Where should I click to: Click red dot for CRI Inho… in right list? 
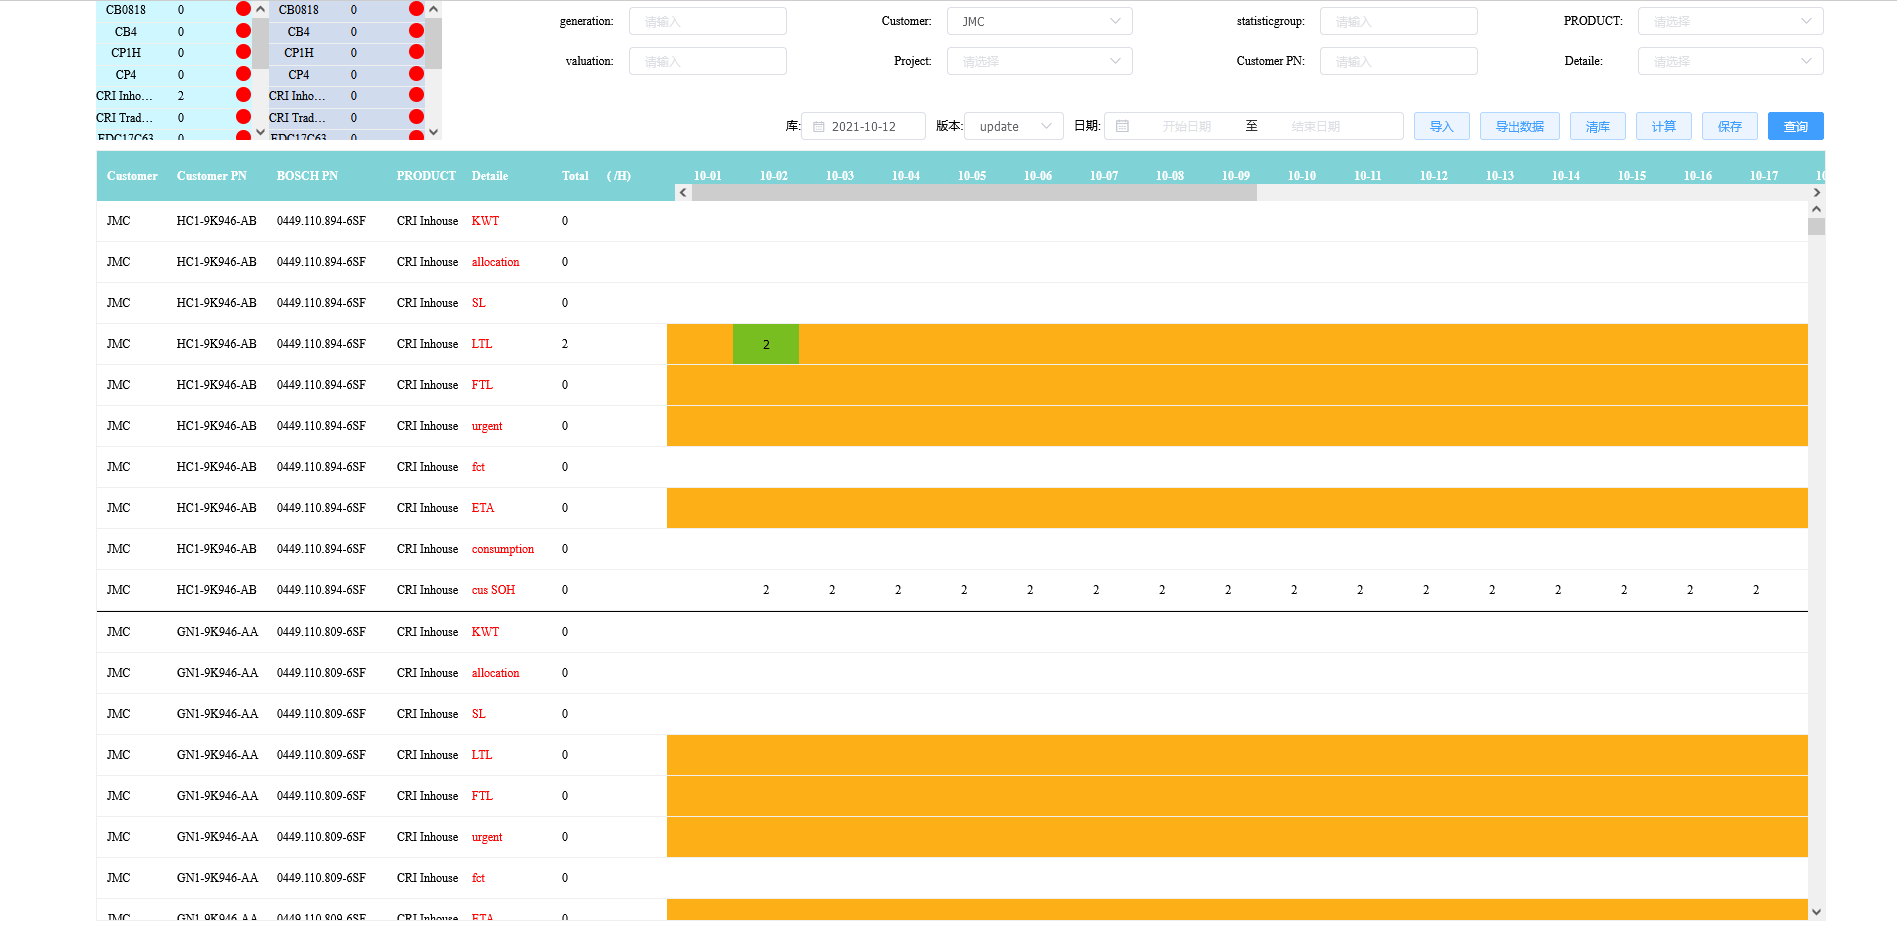416,95
